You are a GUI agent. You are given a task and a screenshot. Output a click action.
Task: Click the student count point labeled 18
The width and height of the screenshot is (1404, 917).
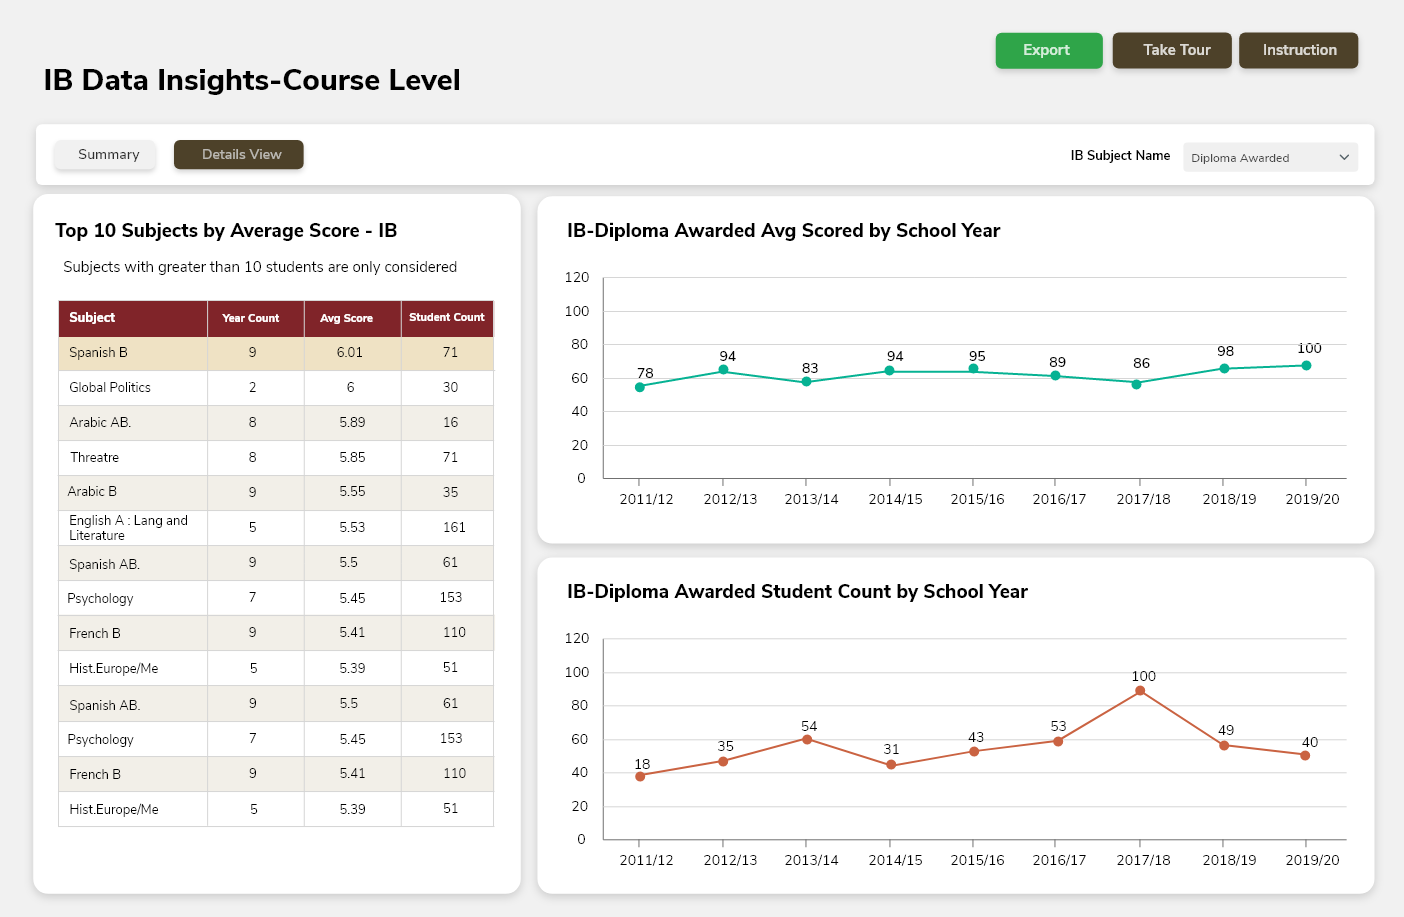point(640,776)
